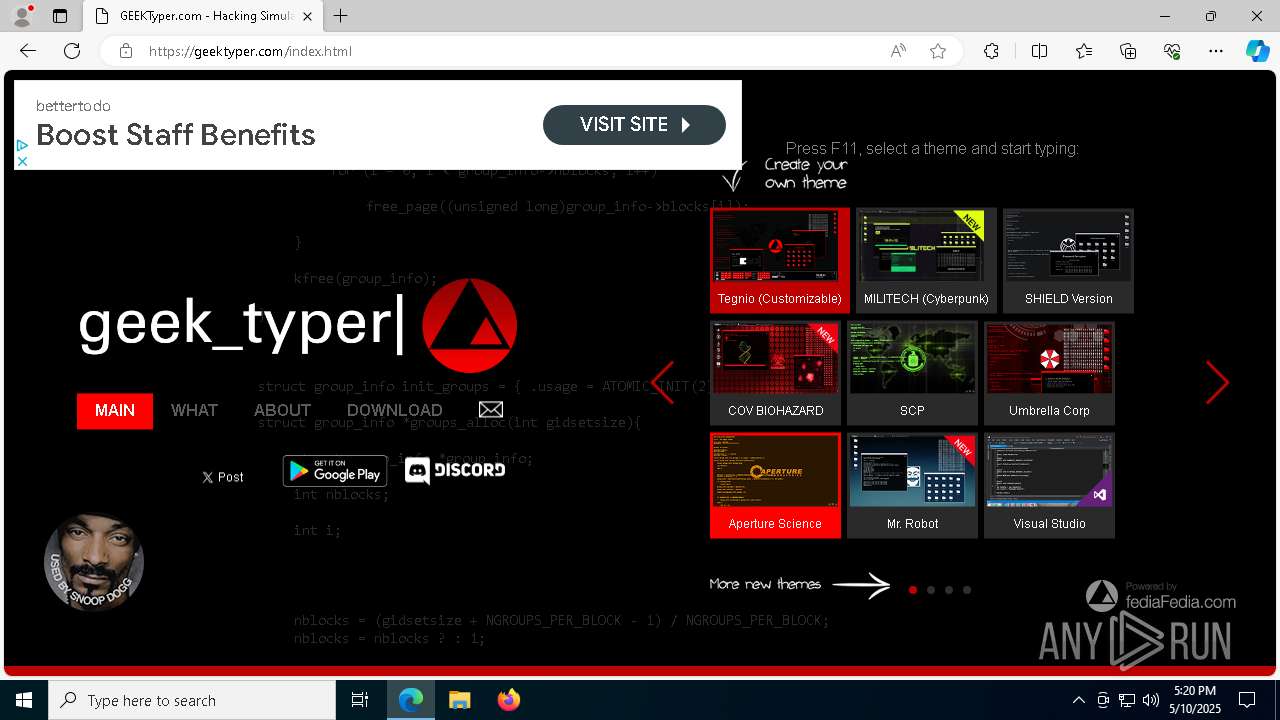Select the second theme pagination dot
Image resolution: width=1280 pixels, height=720 pixels.
point(931,590)
